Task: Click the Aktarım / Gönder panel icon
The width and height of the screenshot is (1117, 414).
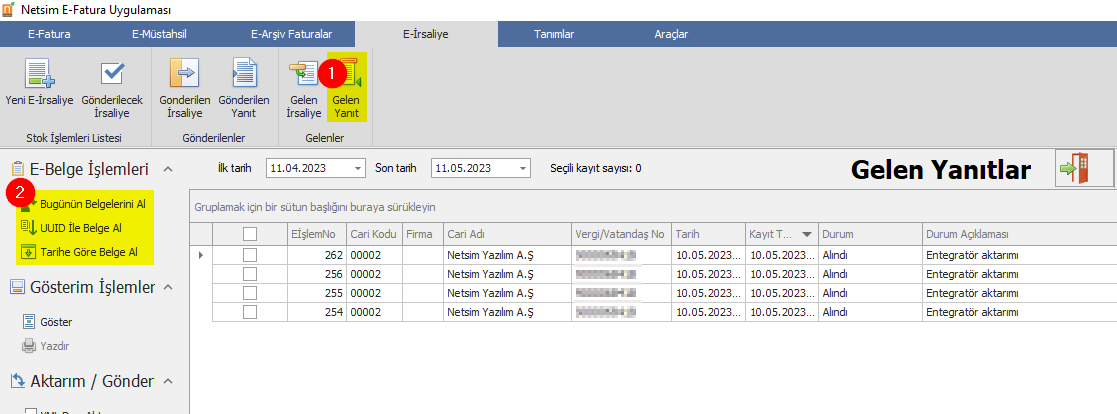Action: [x=19, y=381]
